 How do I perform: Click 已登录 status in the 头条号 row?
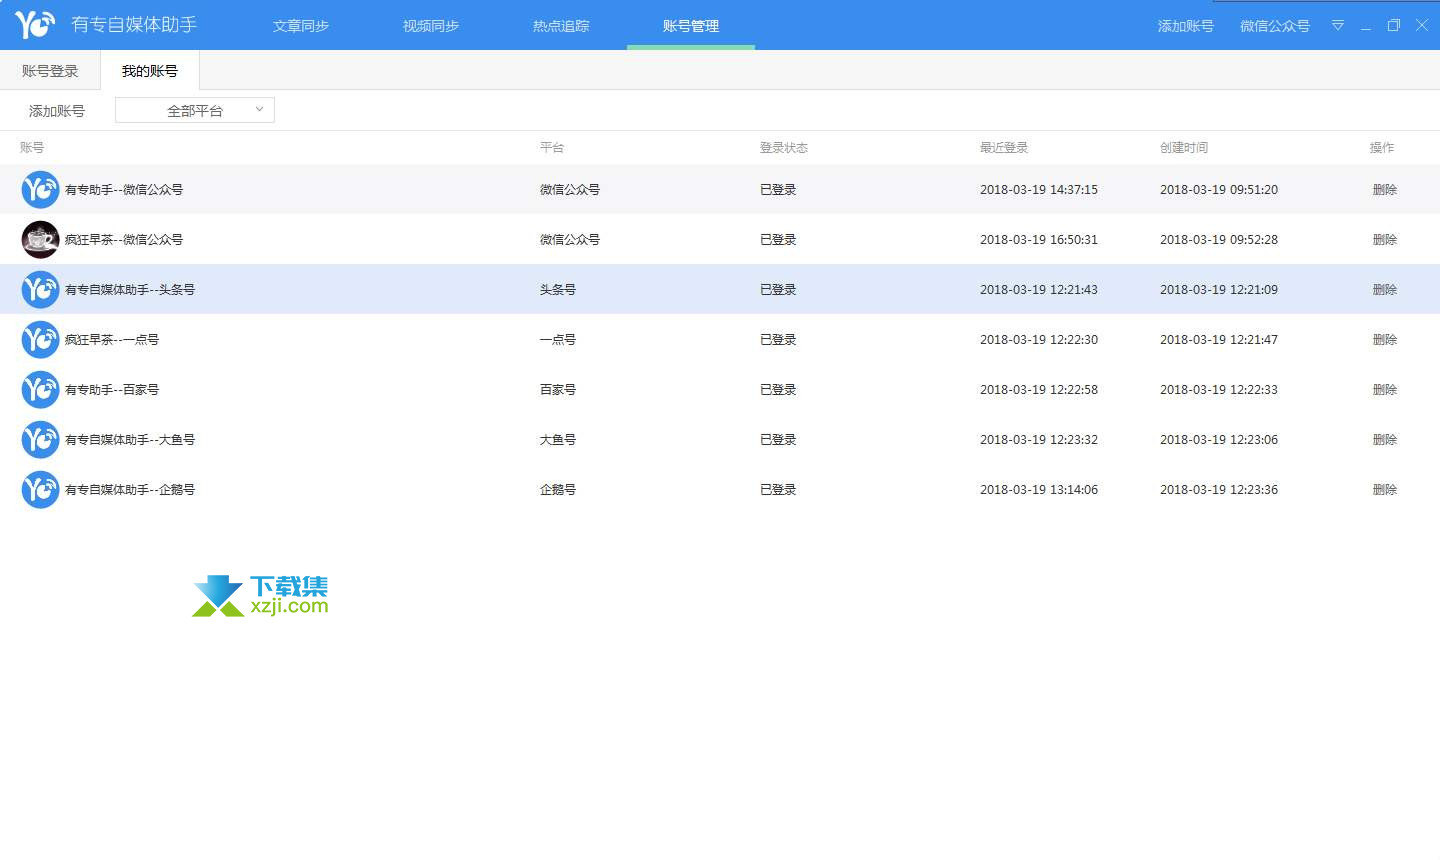click(x=778, y=290)
